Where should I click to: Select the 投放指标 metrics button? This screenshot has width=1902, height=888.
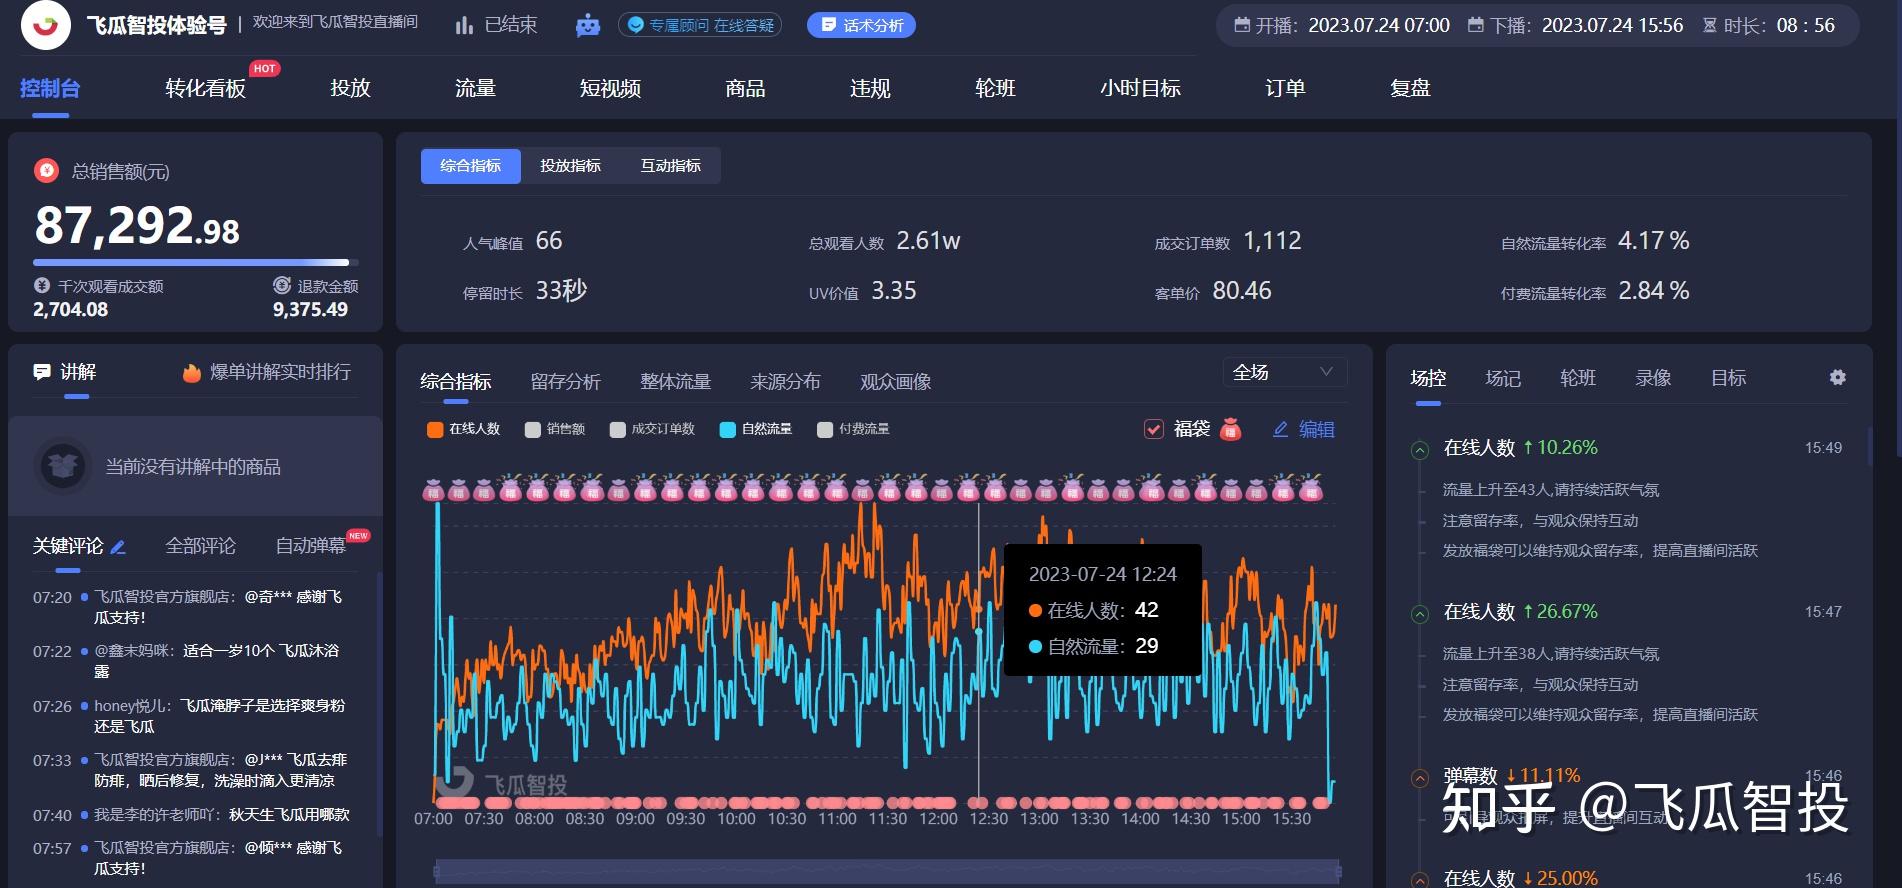point(570,166)
